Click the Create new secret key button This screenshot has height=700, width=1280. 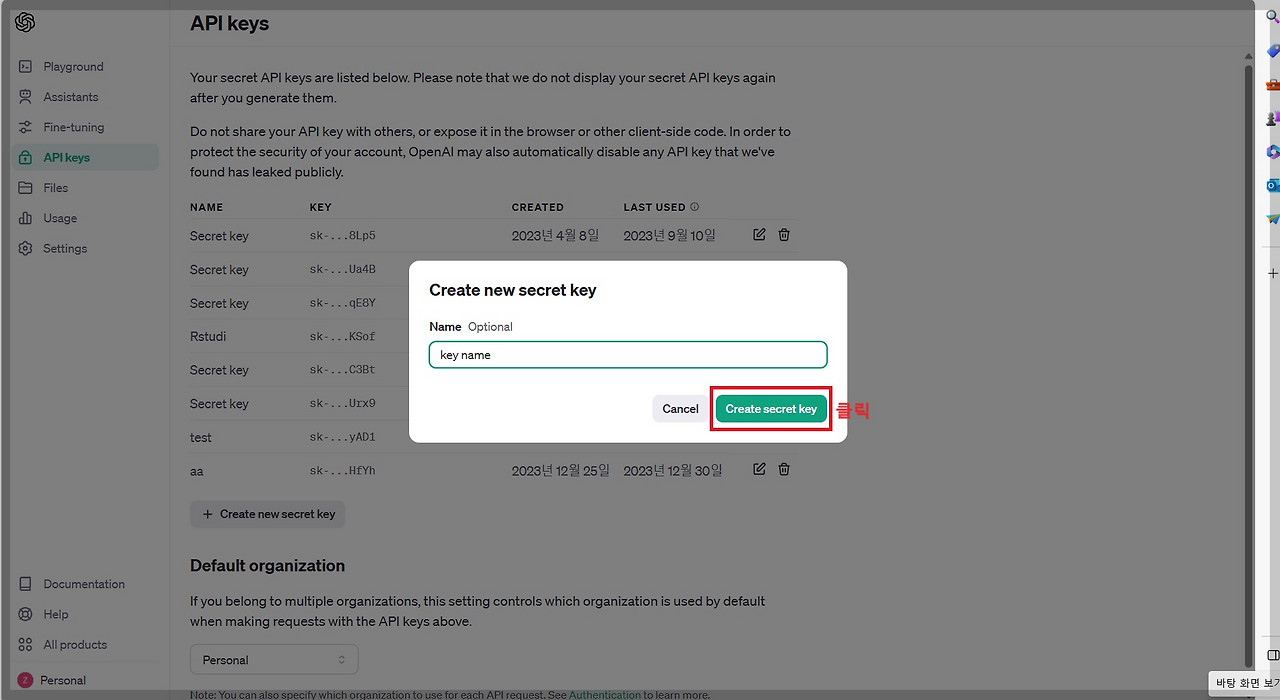268,514
